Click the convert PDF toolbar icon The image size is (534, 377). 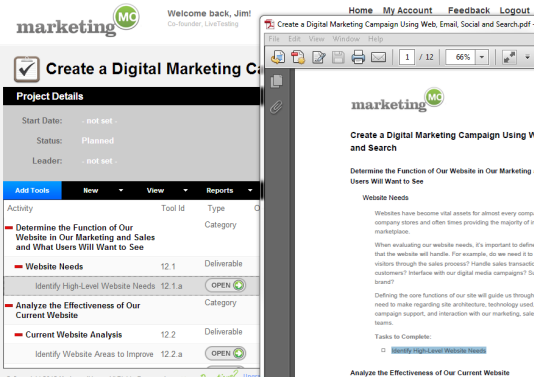point(298,57)
